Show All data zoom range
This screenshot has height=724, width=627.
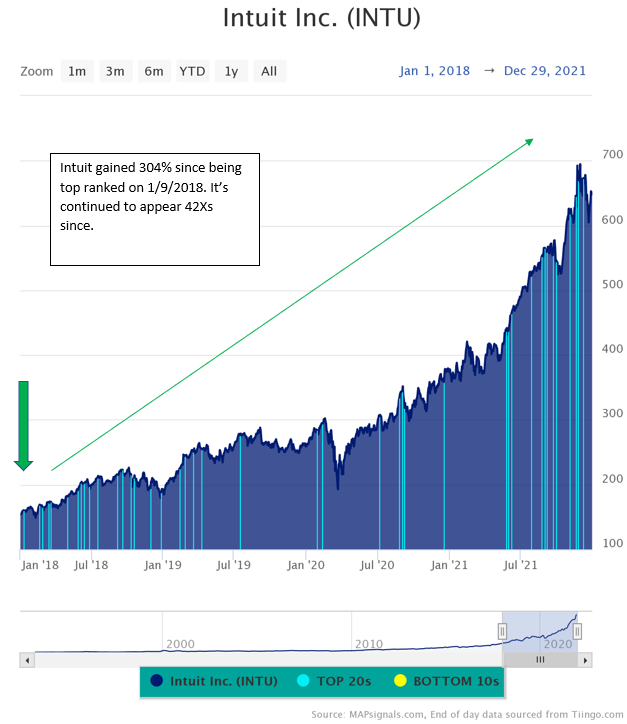269,71
